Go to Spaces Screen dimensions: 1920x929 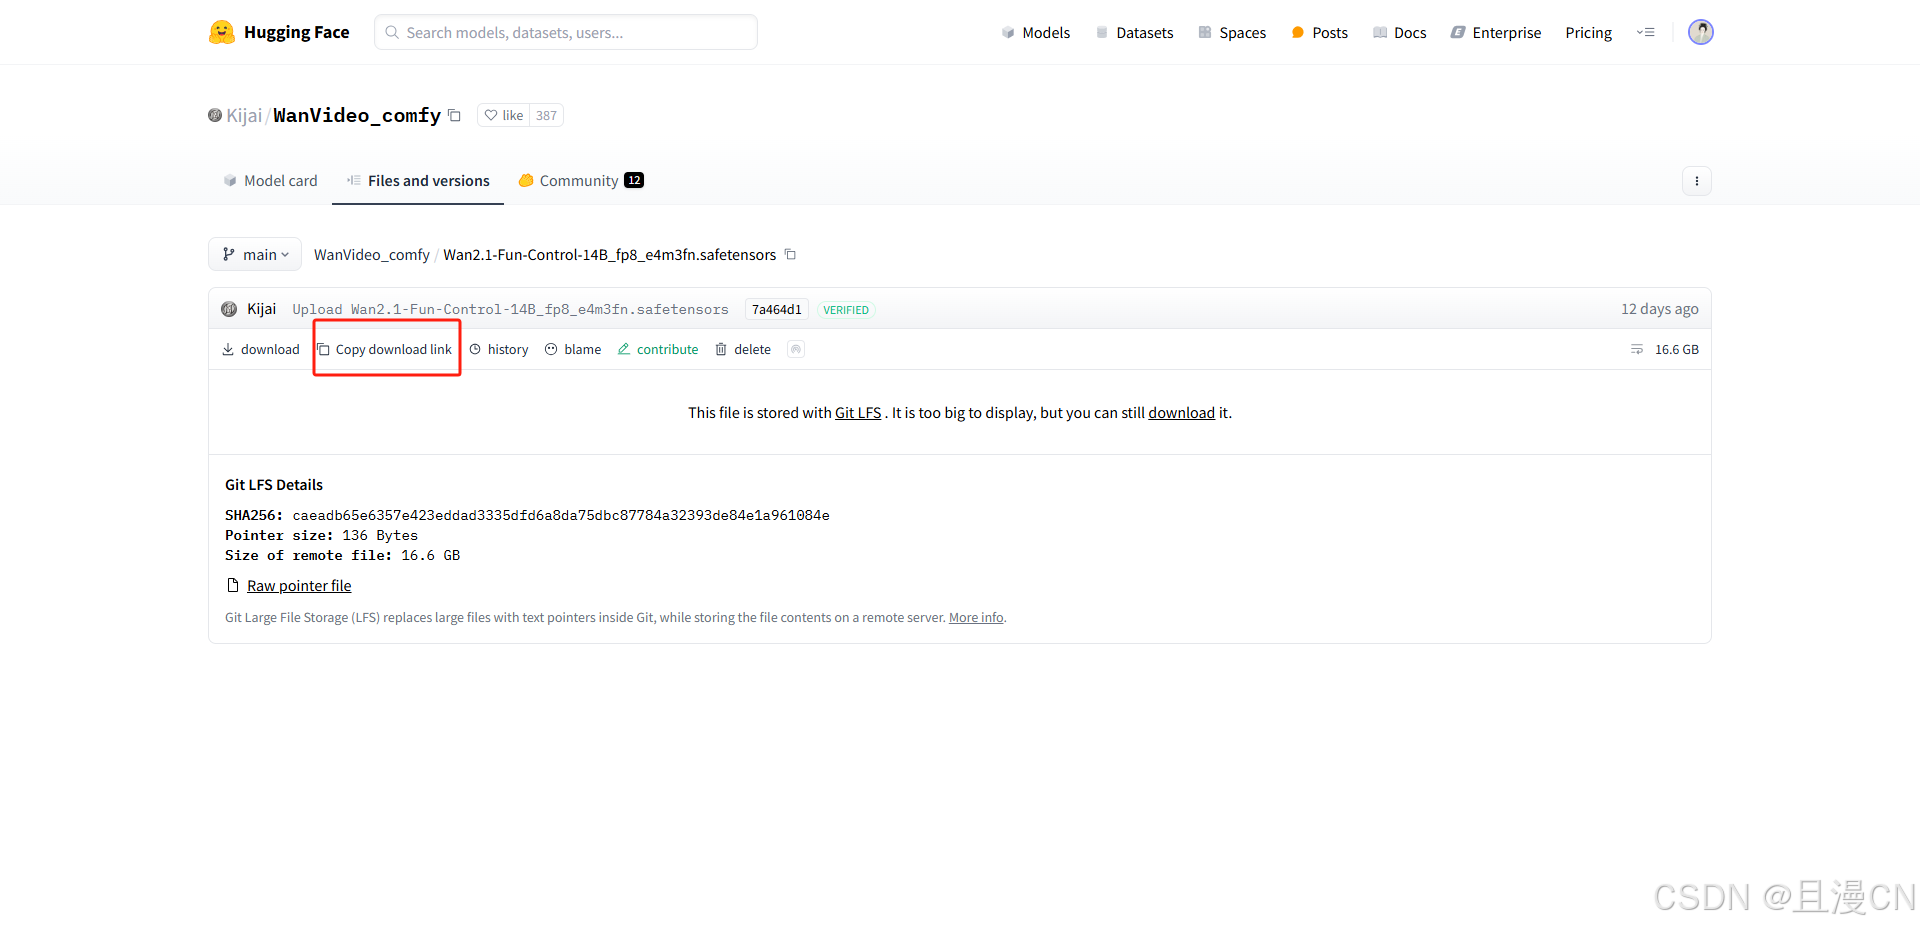[1232, 33]
